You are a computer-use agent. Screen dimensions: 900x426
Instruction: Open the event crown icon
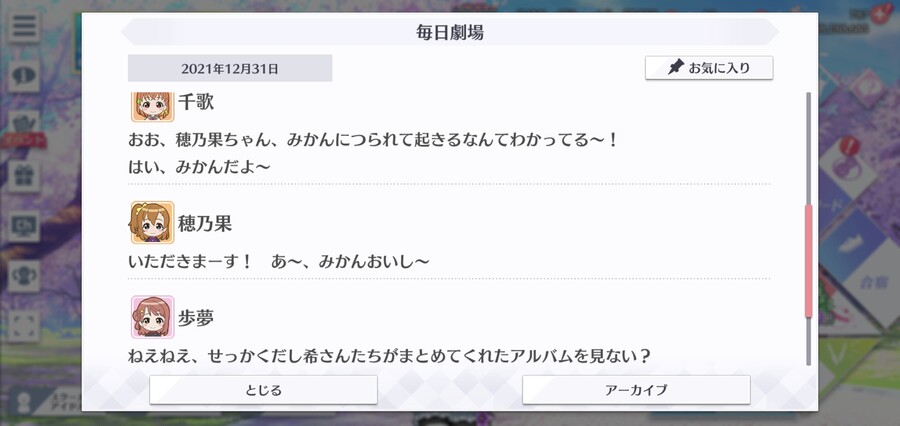[x=24, y=125]
